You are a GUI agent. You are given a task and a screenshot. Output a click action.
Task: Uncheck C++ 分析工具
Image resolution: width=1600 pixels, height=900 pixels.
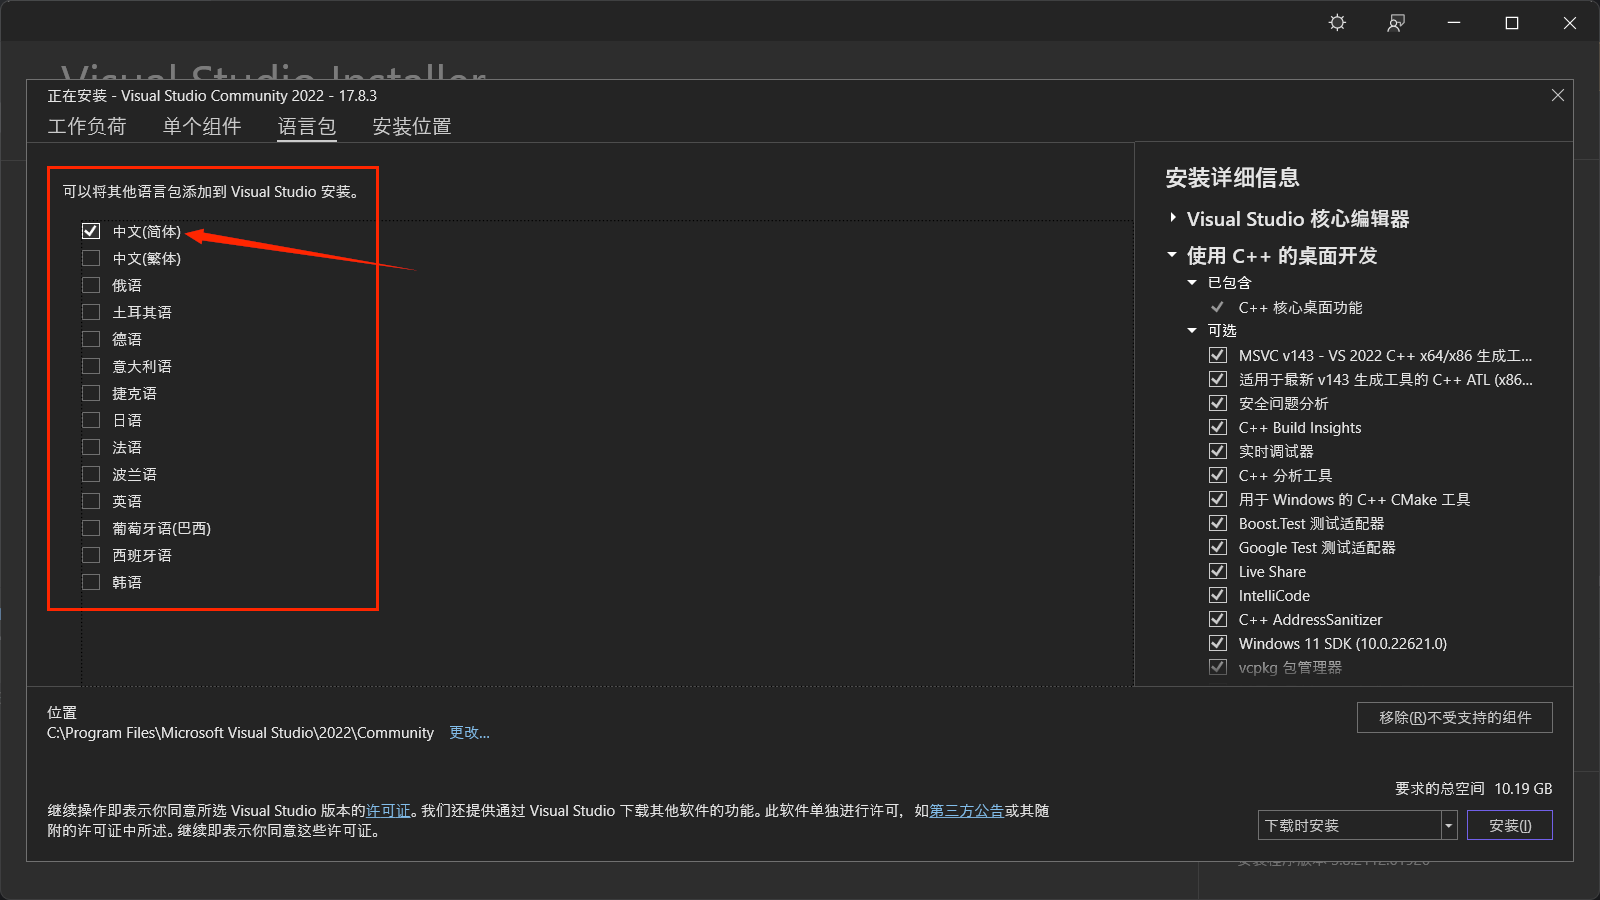(1218, 475)
